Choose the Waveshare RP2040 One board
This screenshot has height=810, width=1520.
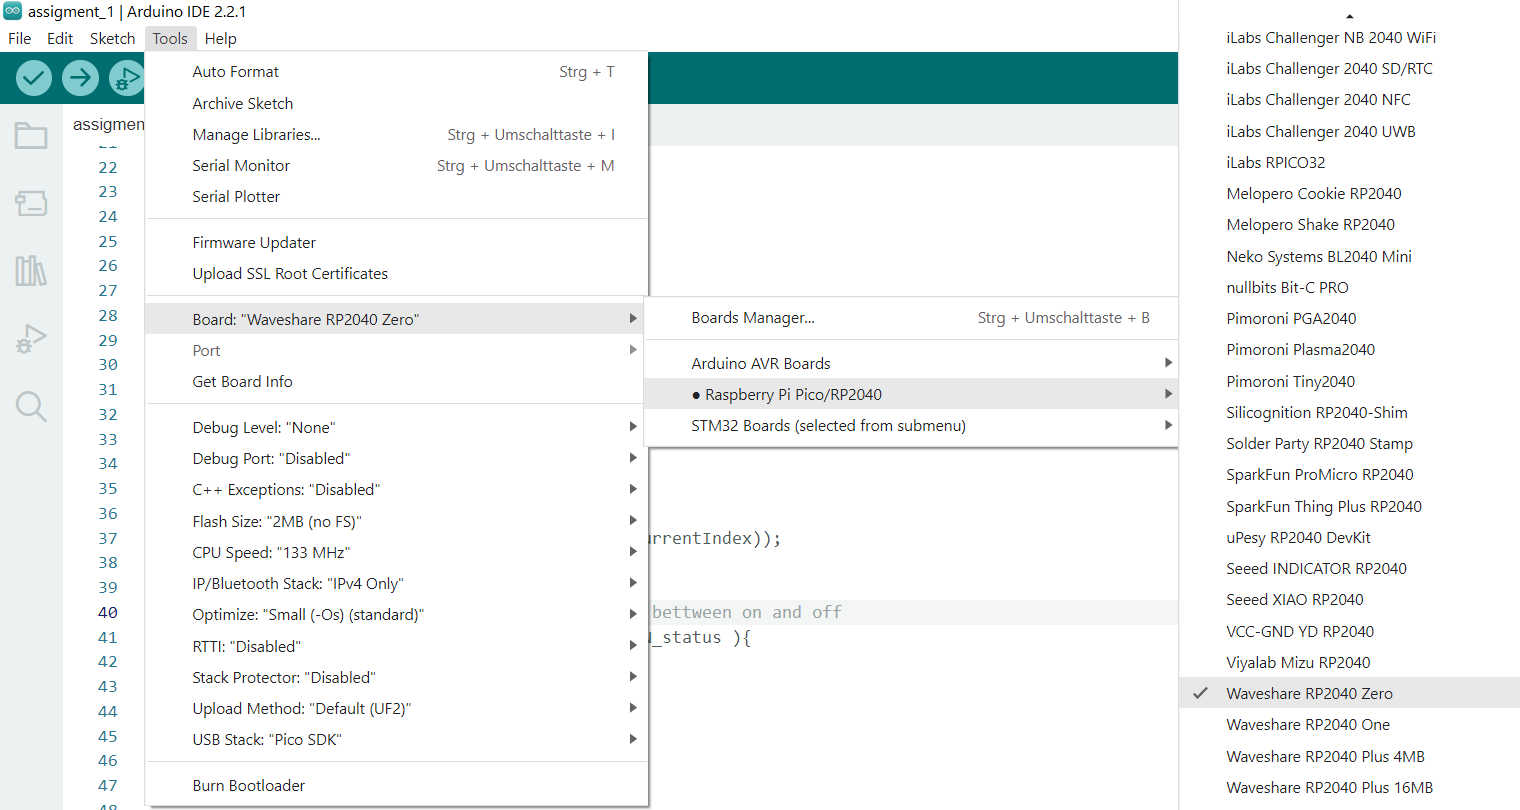(x=1307, y=724)
